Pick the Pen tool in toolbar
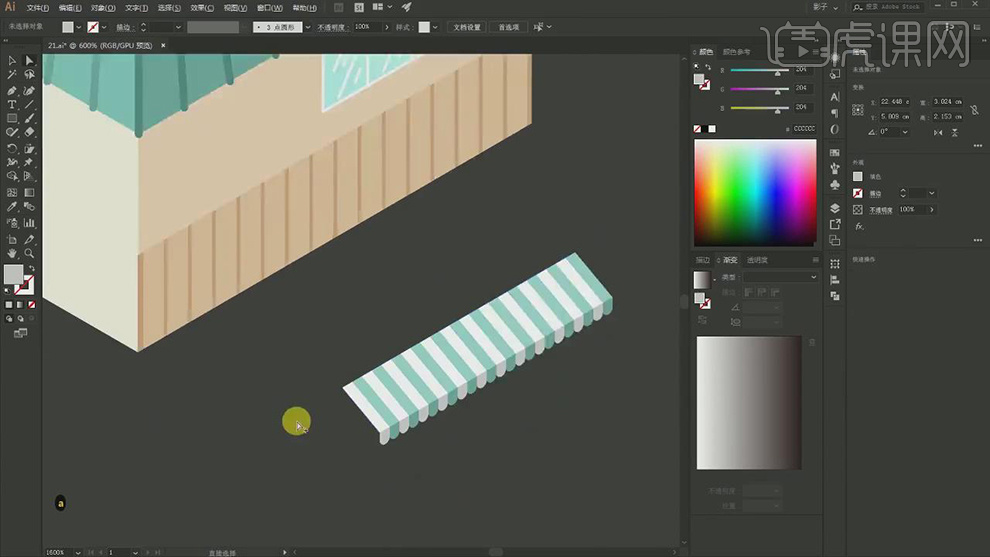 coord(12,90)
